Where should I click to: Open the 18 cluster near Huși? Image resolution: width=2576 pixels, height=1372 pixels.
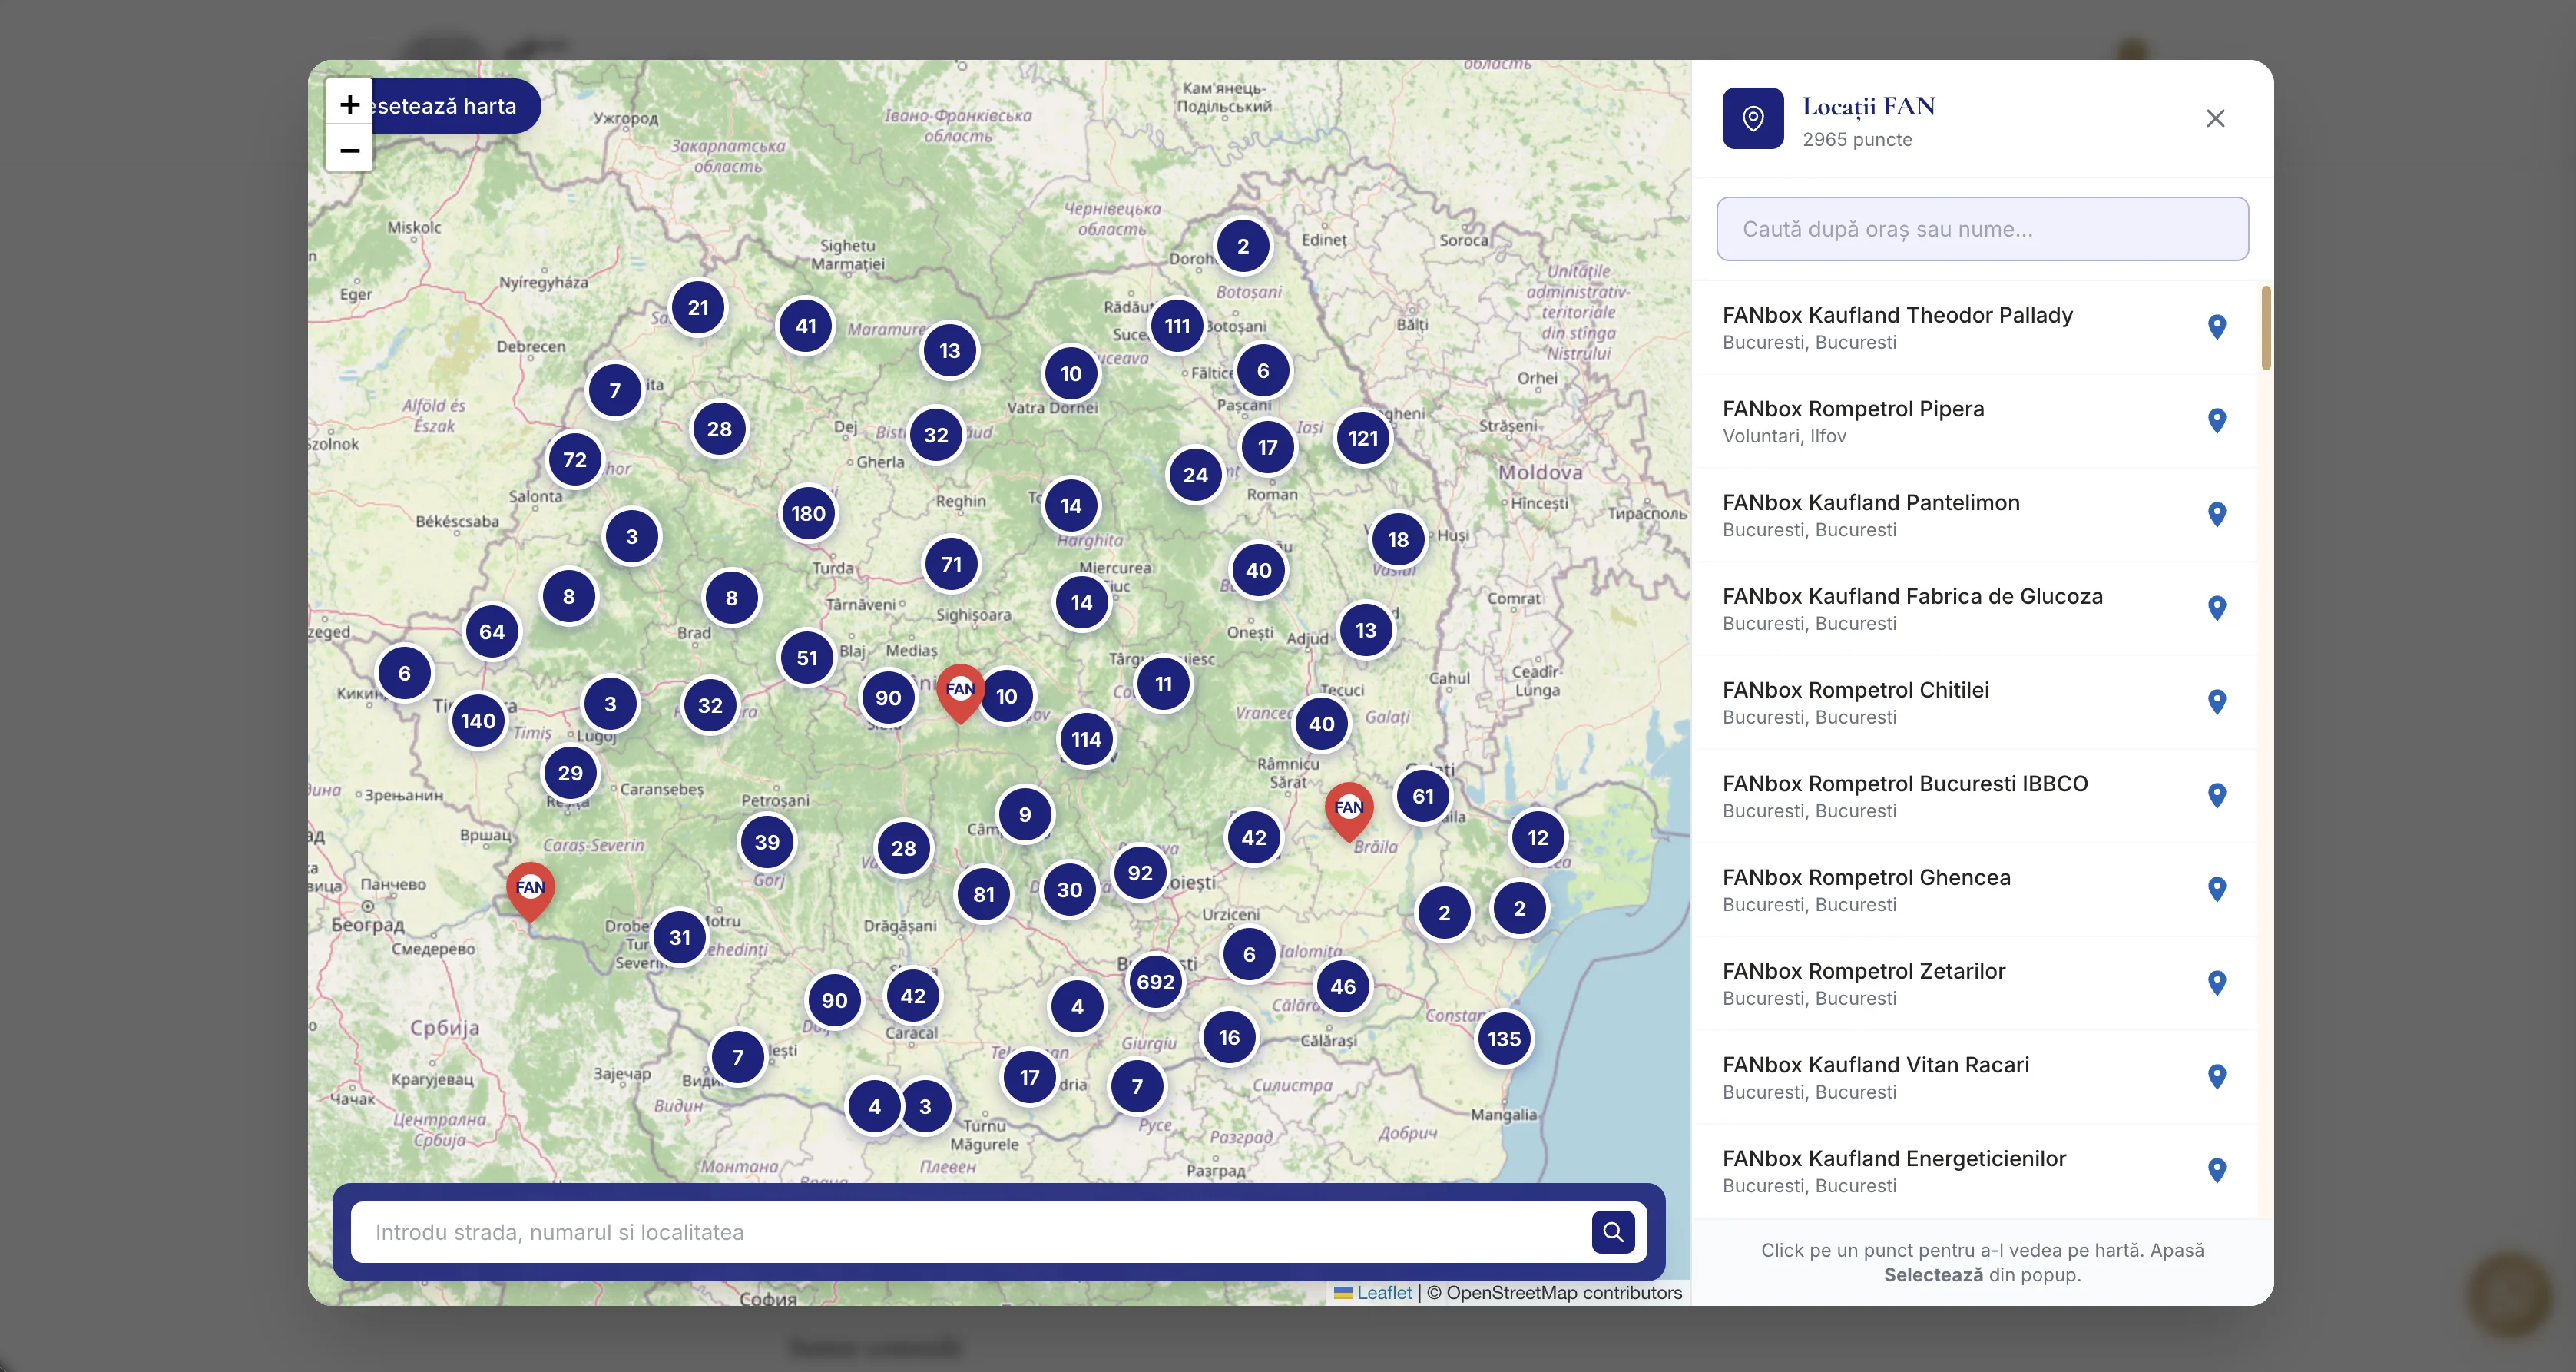click(x=1398, y=540)
